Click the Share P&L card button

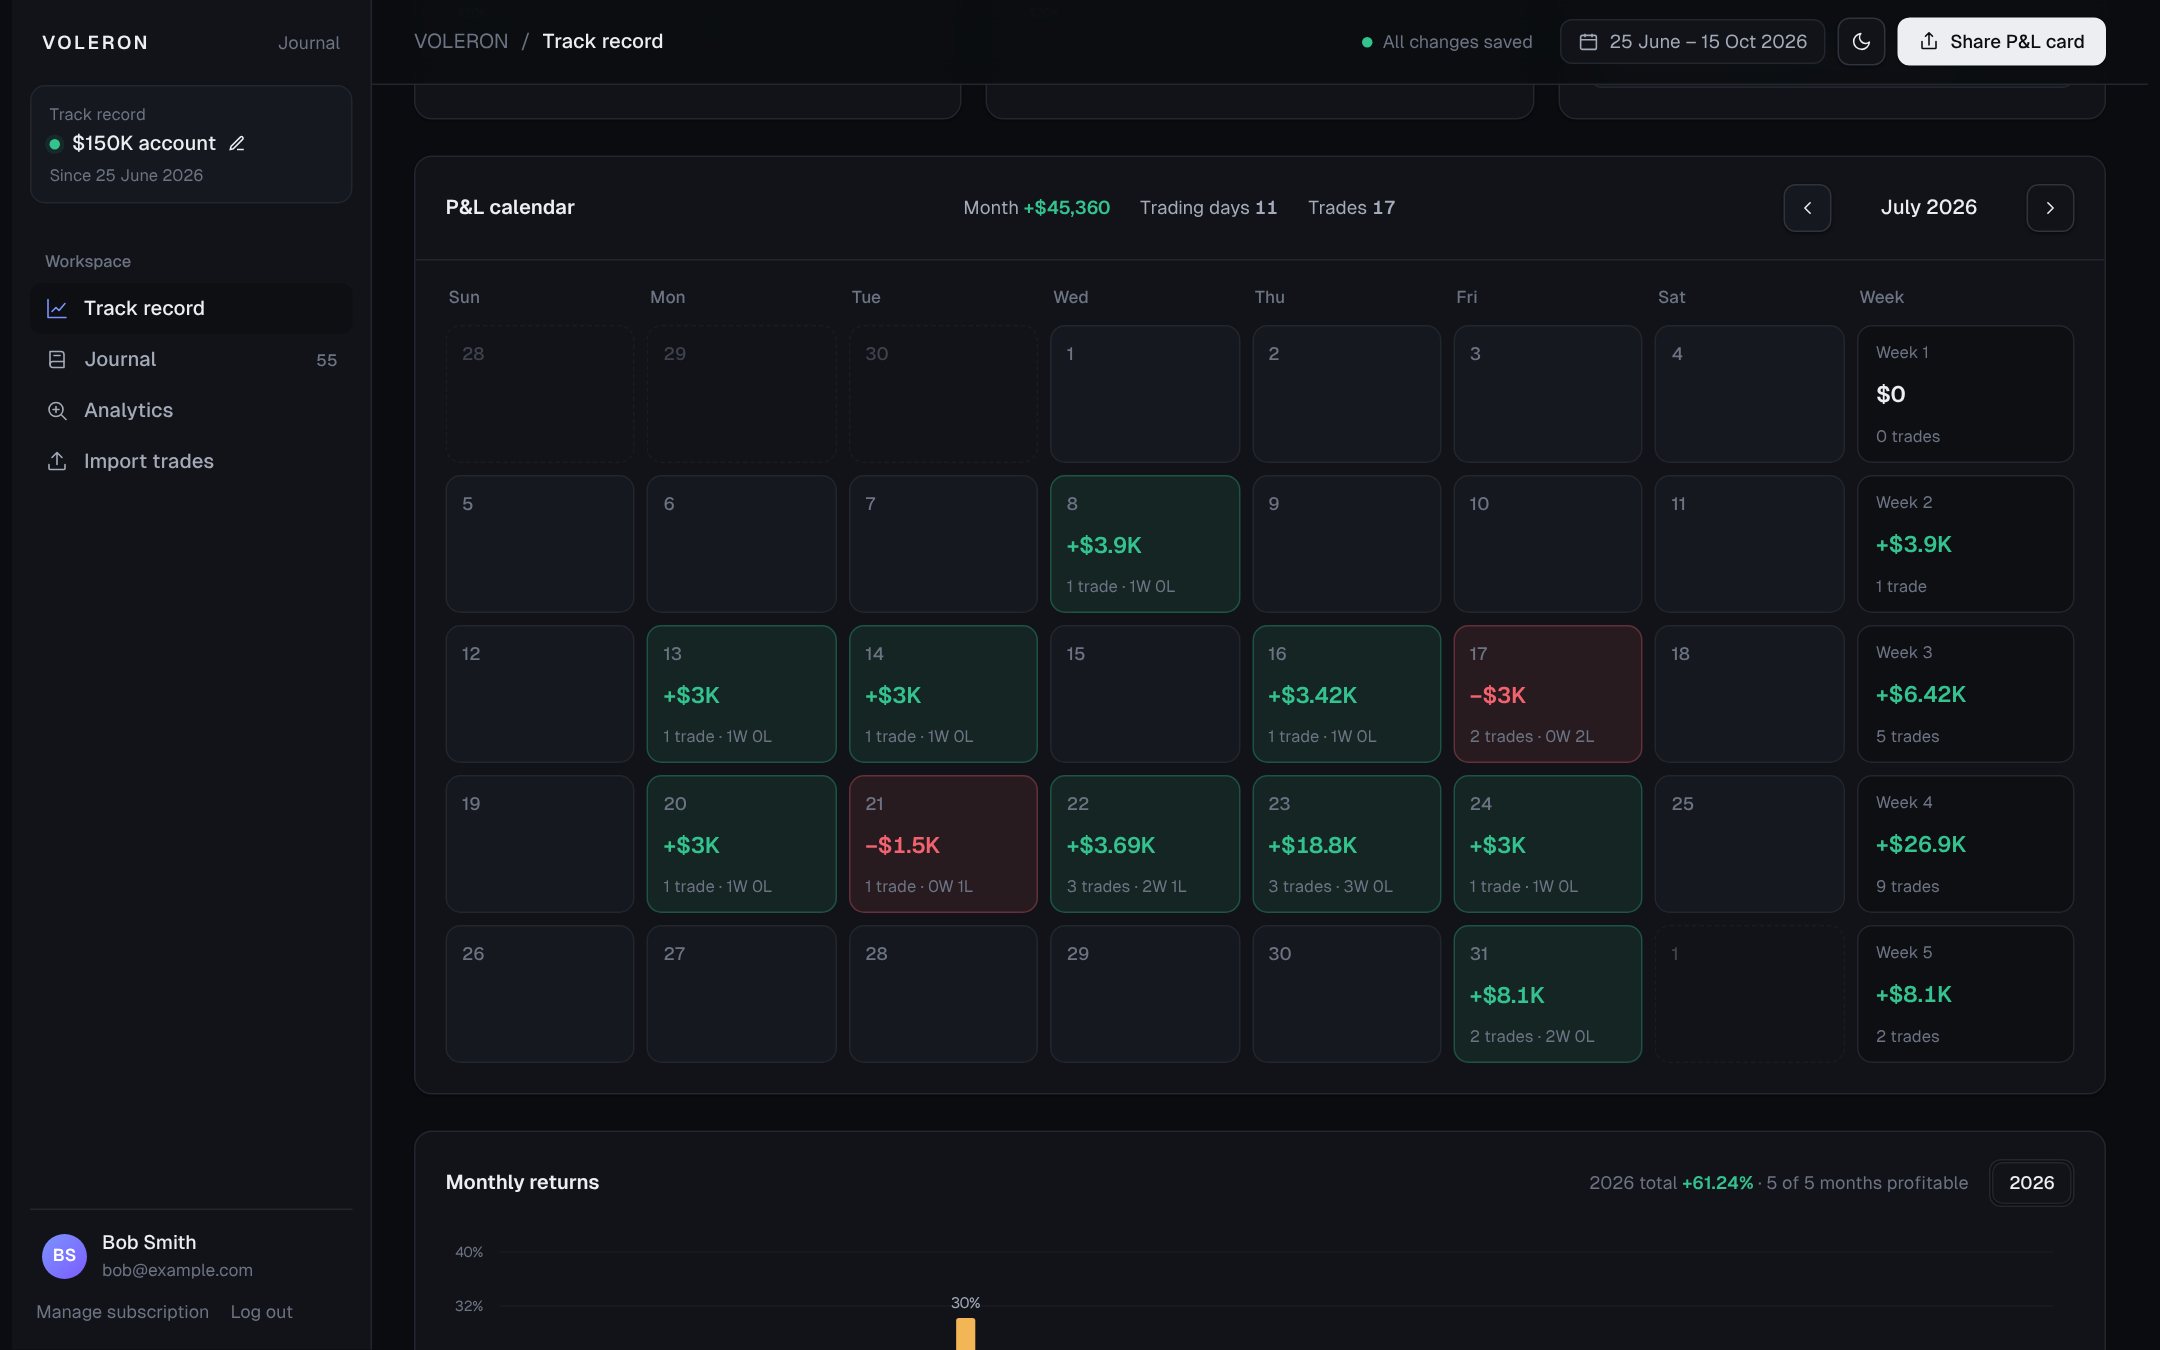point(2001,41)
